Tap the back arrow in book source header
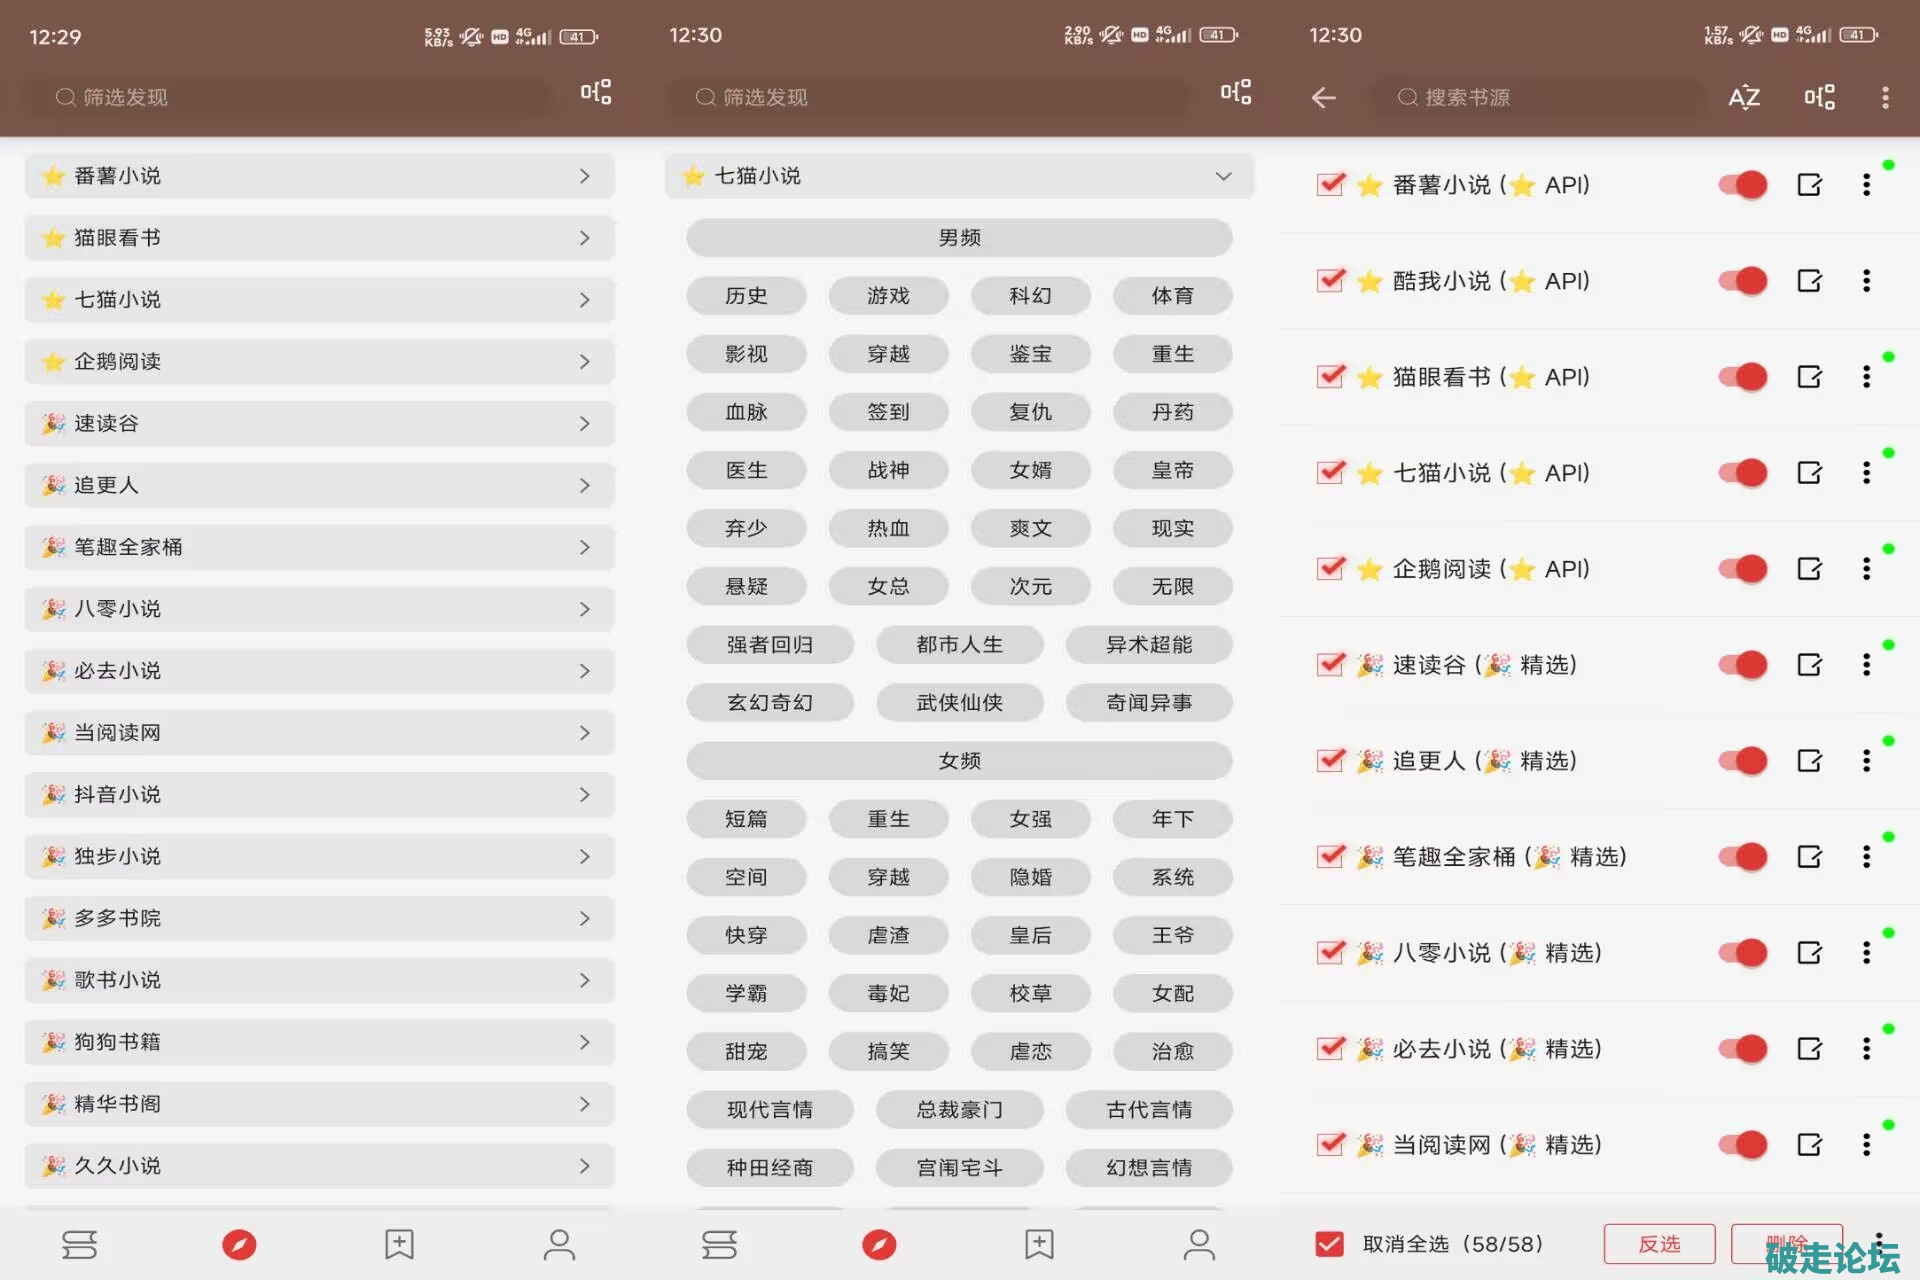This screenshot has width=1920, height=1280. 1323,97
